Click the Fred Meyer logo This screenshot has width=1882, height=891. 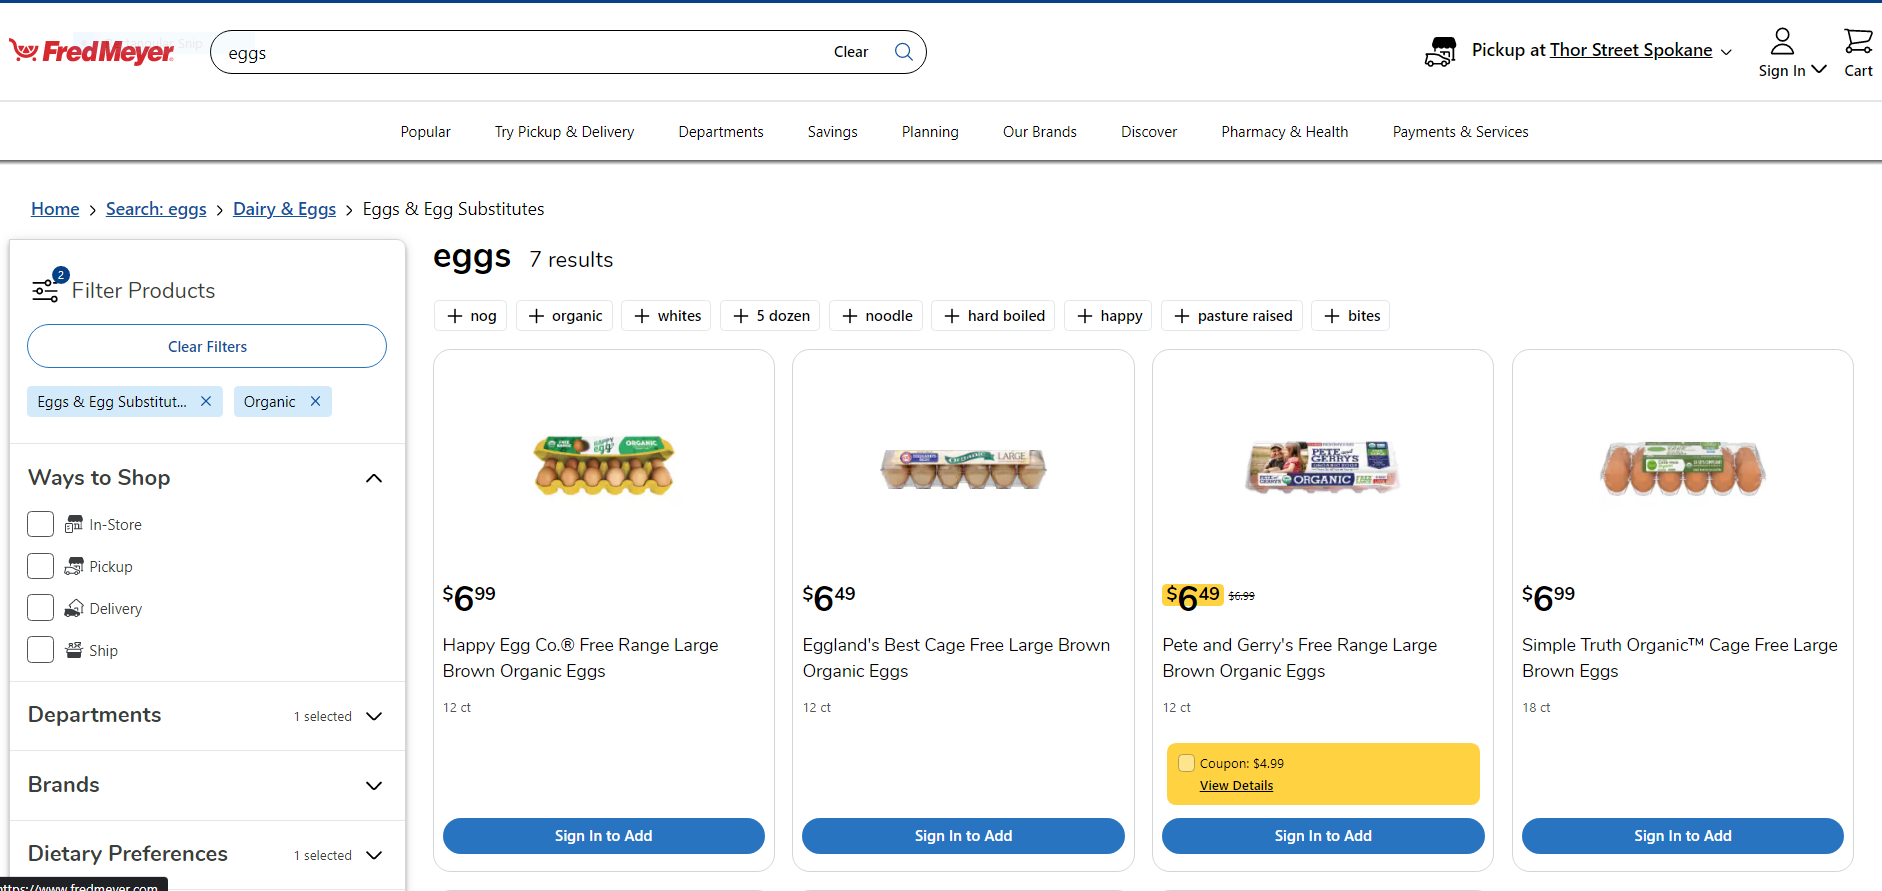[x=92, y=51]
